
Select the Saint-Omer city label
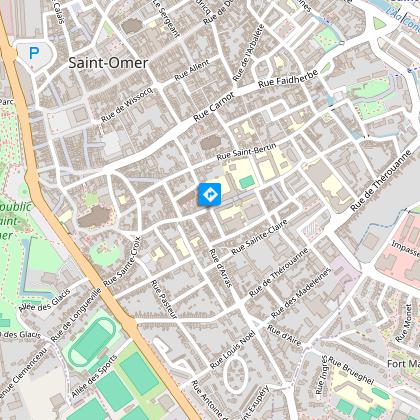(108, 63)
